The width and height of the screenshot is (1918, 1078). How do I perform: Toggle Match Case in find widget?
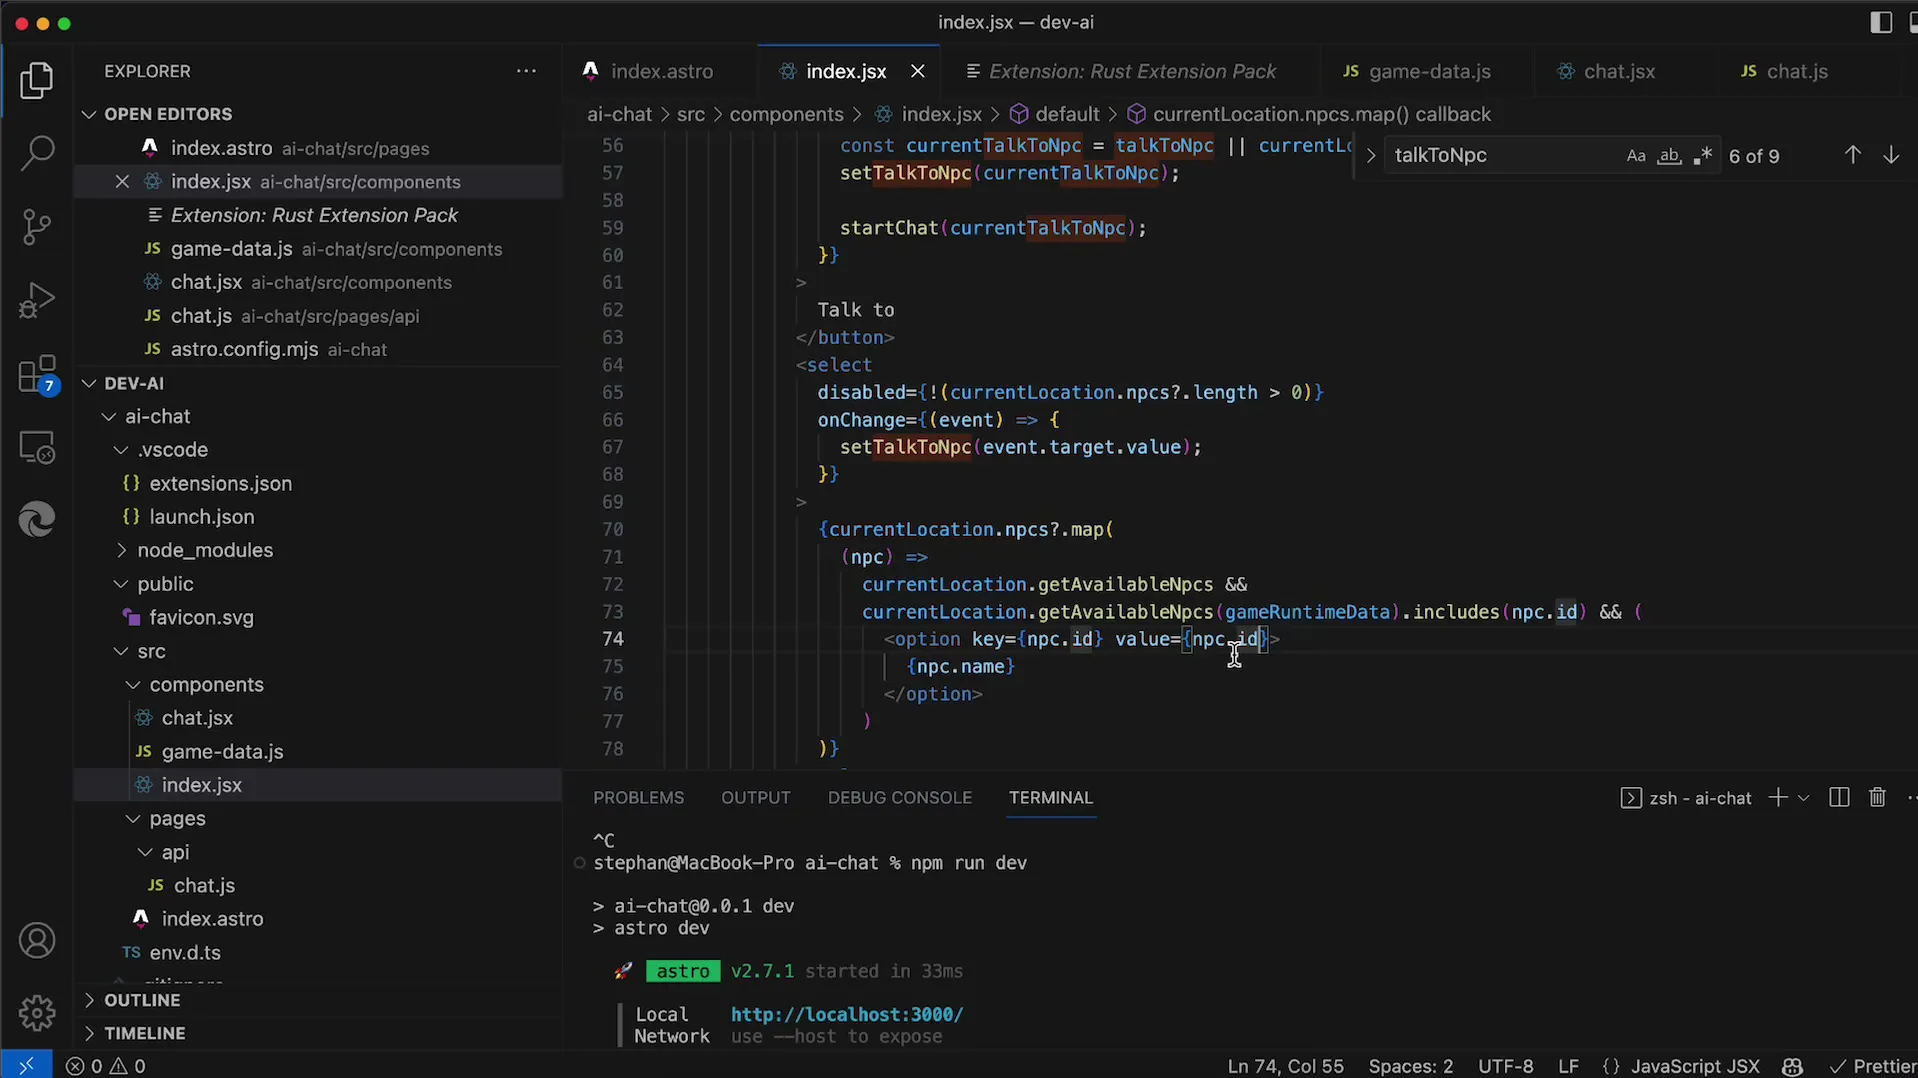1636,156
